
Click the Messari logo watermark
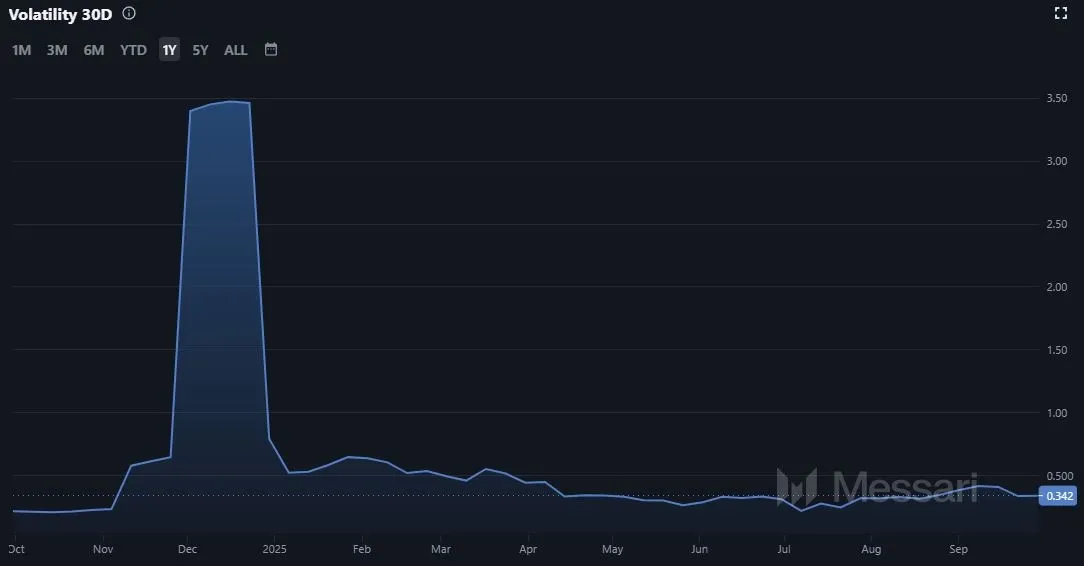pos(877,486)
